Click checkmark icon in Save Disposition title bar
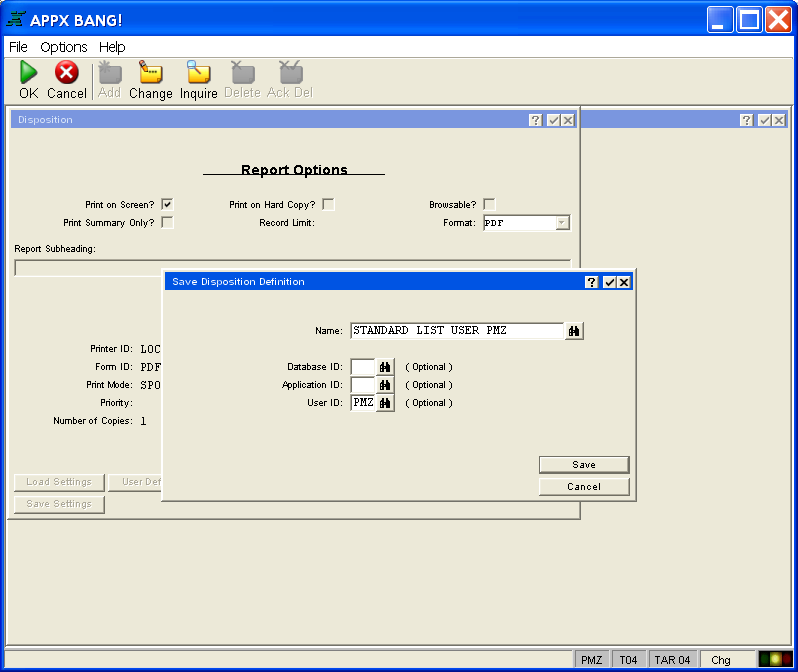Image resolution: width=798 pixels, height=672 pixels. tap(608, 282)
